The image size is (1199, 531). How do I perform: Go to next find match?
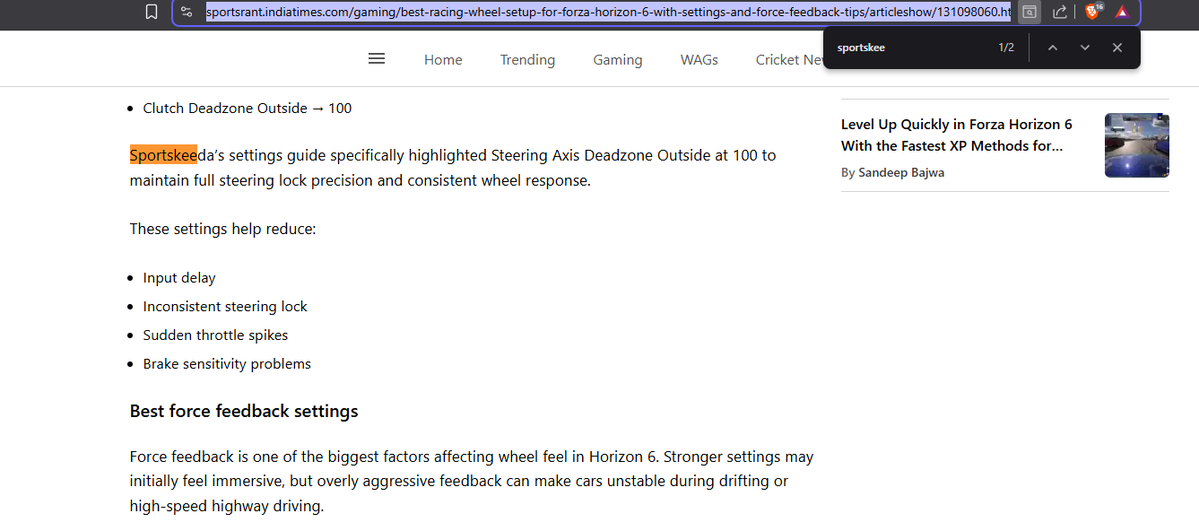coord(1084,47)
